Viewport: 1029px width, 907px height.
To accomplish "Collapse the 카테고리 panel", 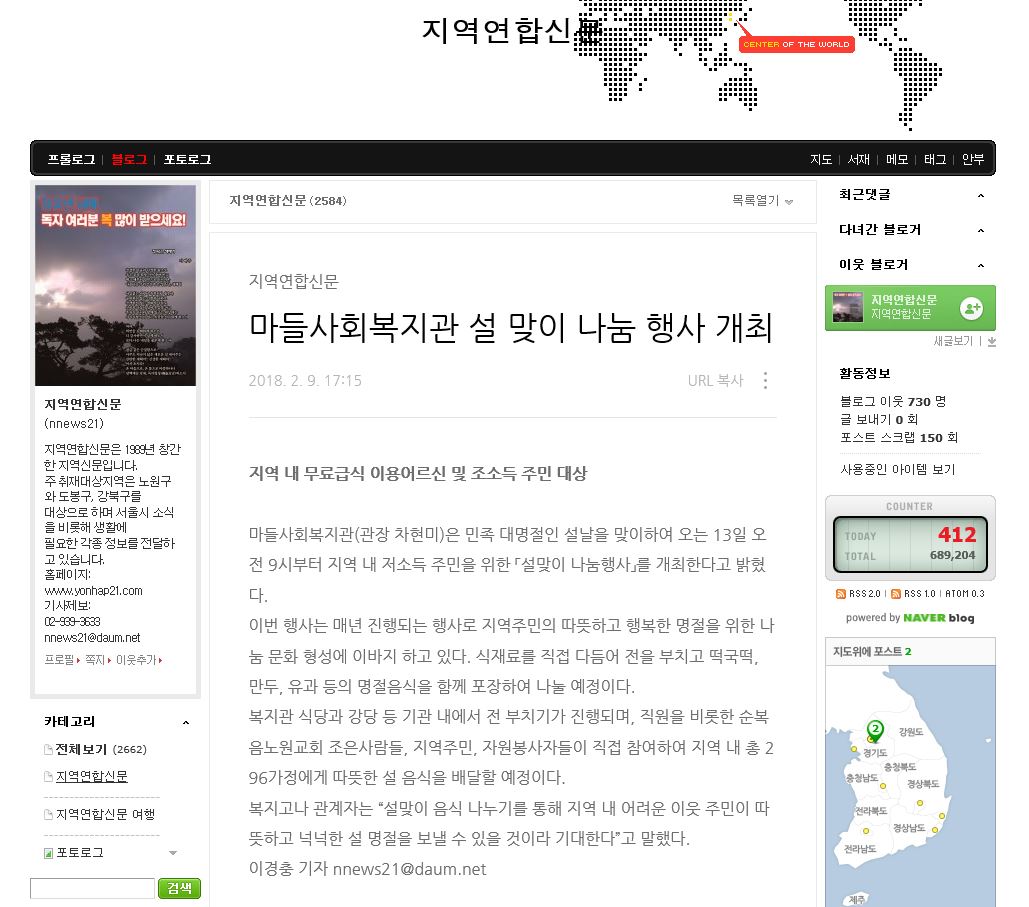I will coord(185,722).
